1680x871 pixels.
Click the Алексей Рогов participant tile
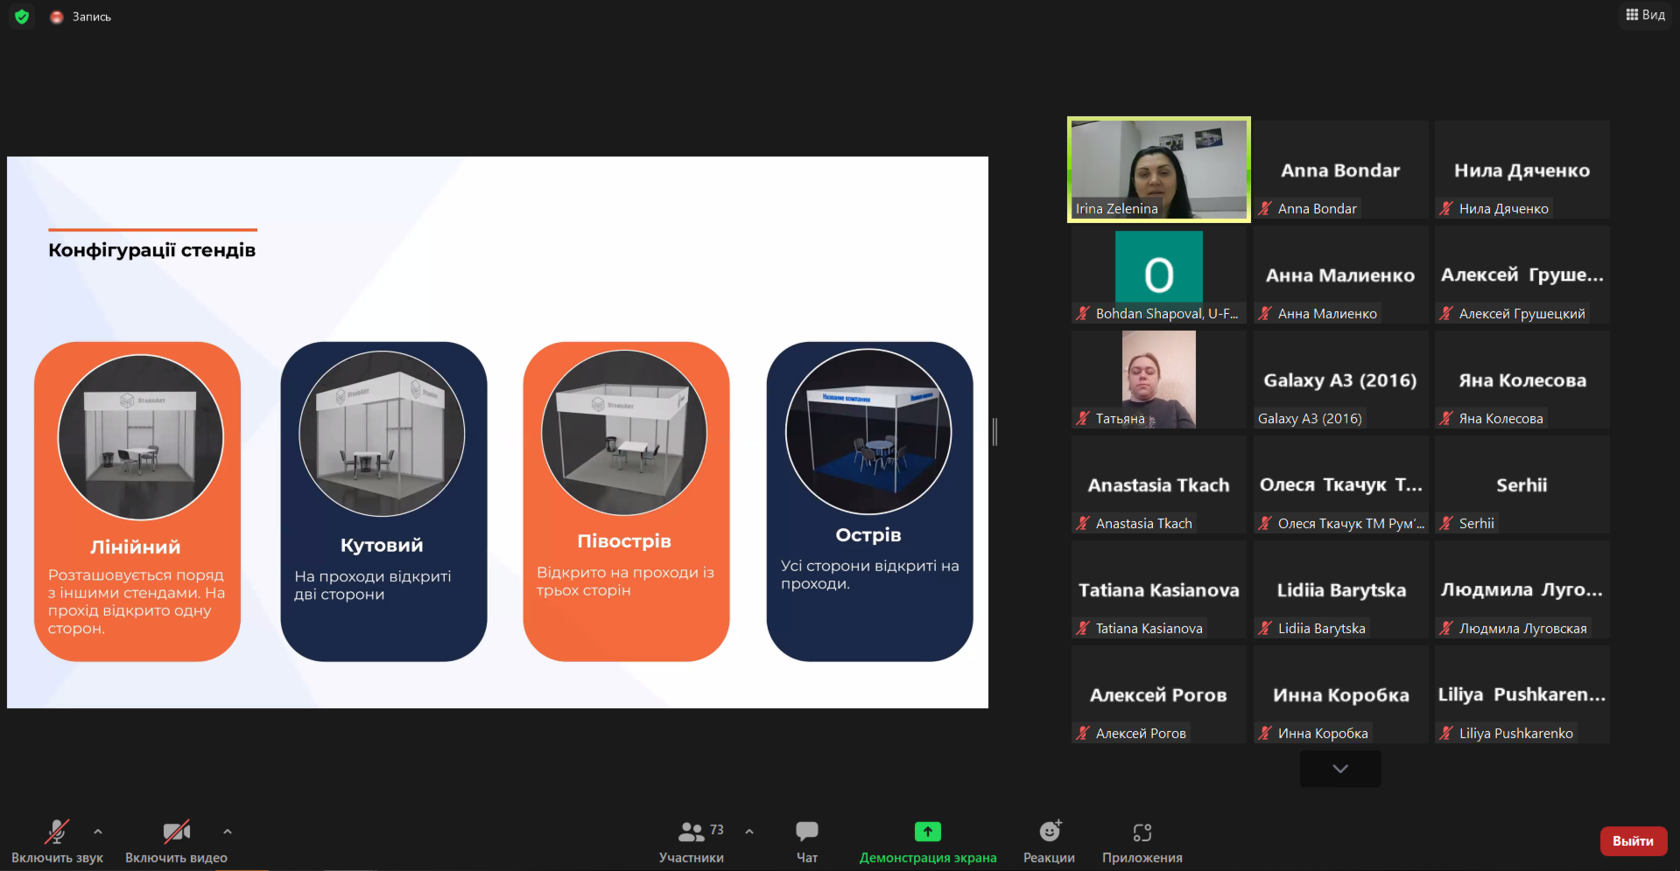1159,695
